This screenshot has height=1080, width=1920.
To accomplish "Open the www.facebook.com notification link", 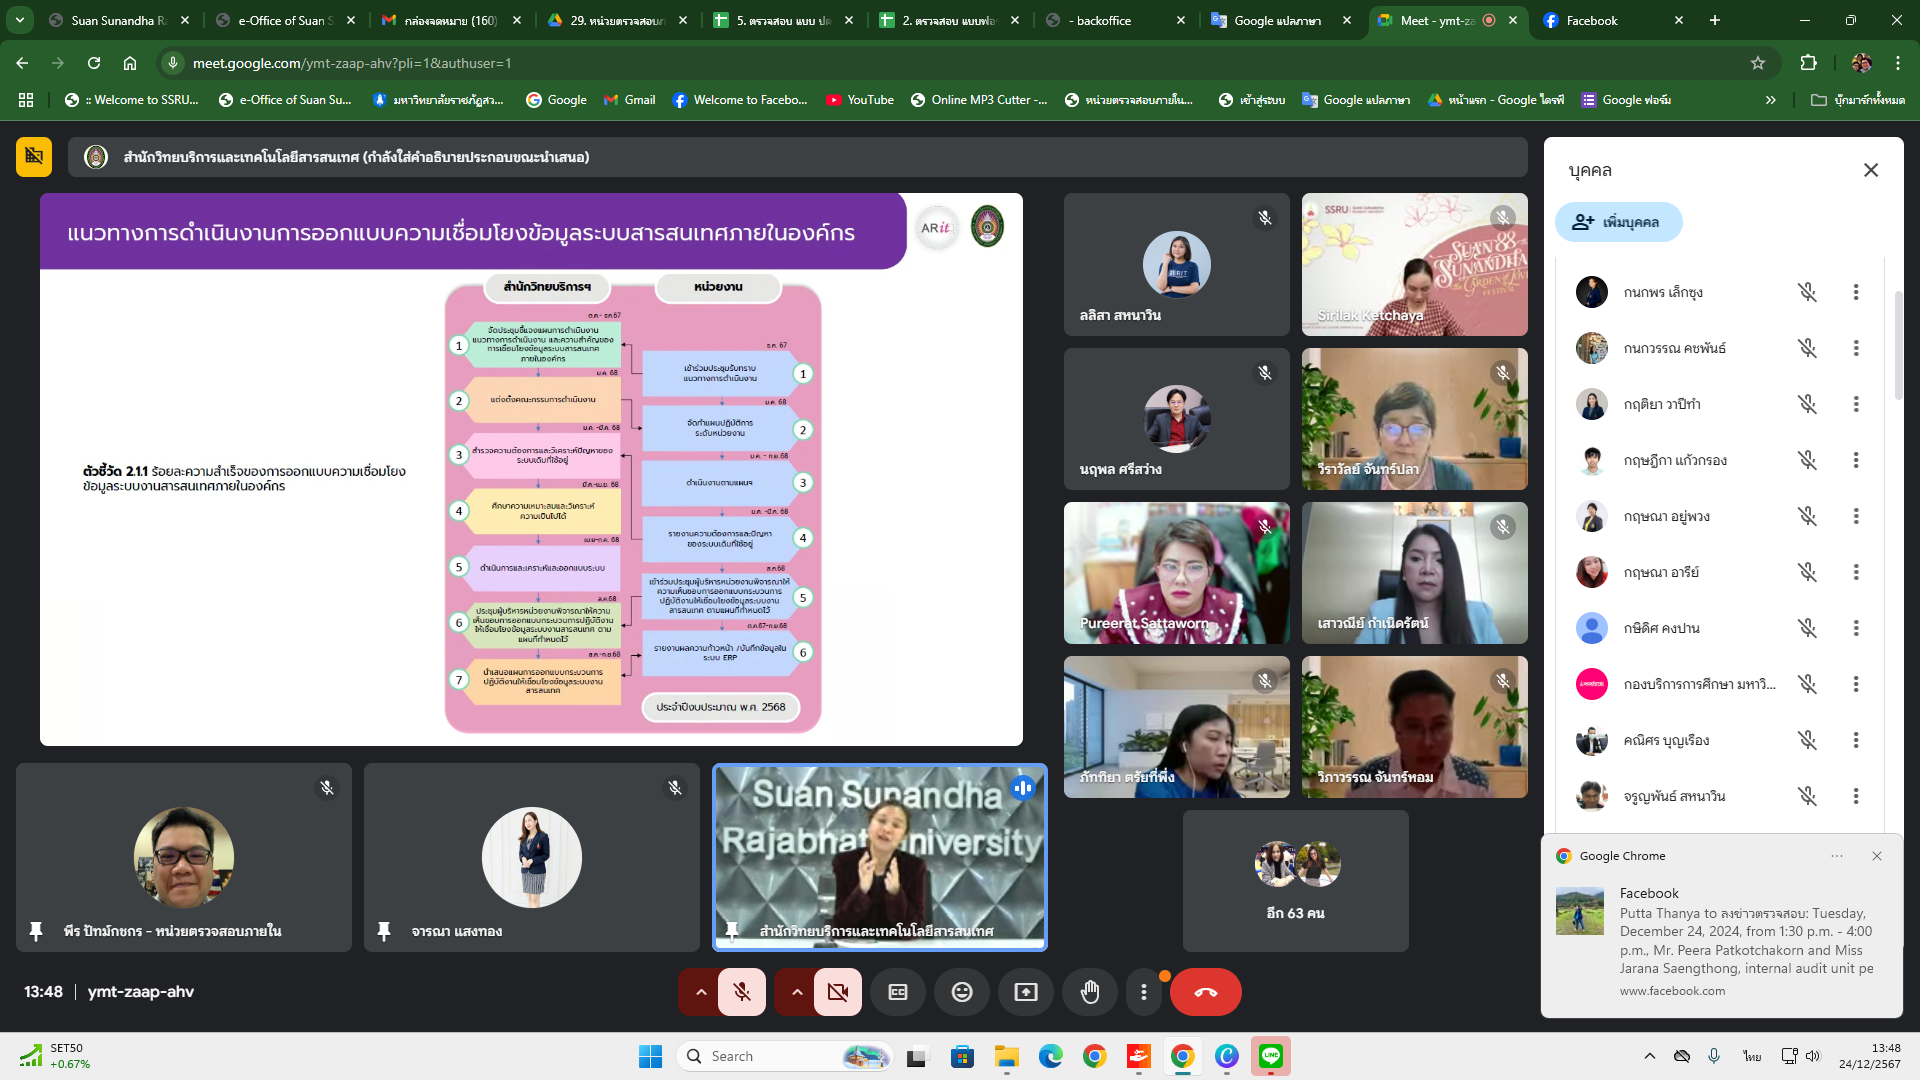I will 1672,991.
